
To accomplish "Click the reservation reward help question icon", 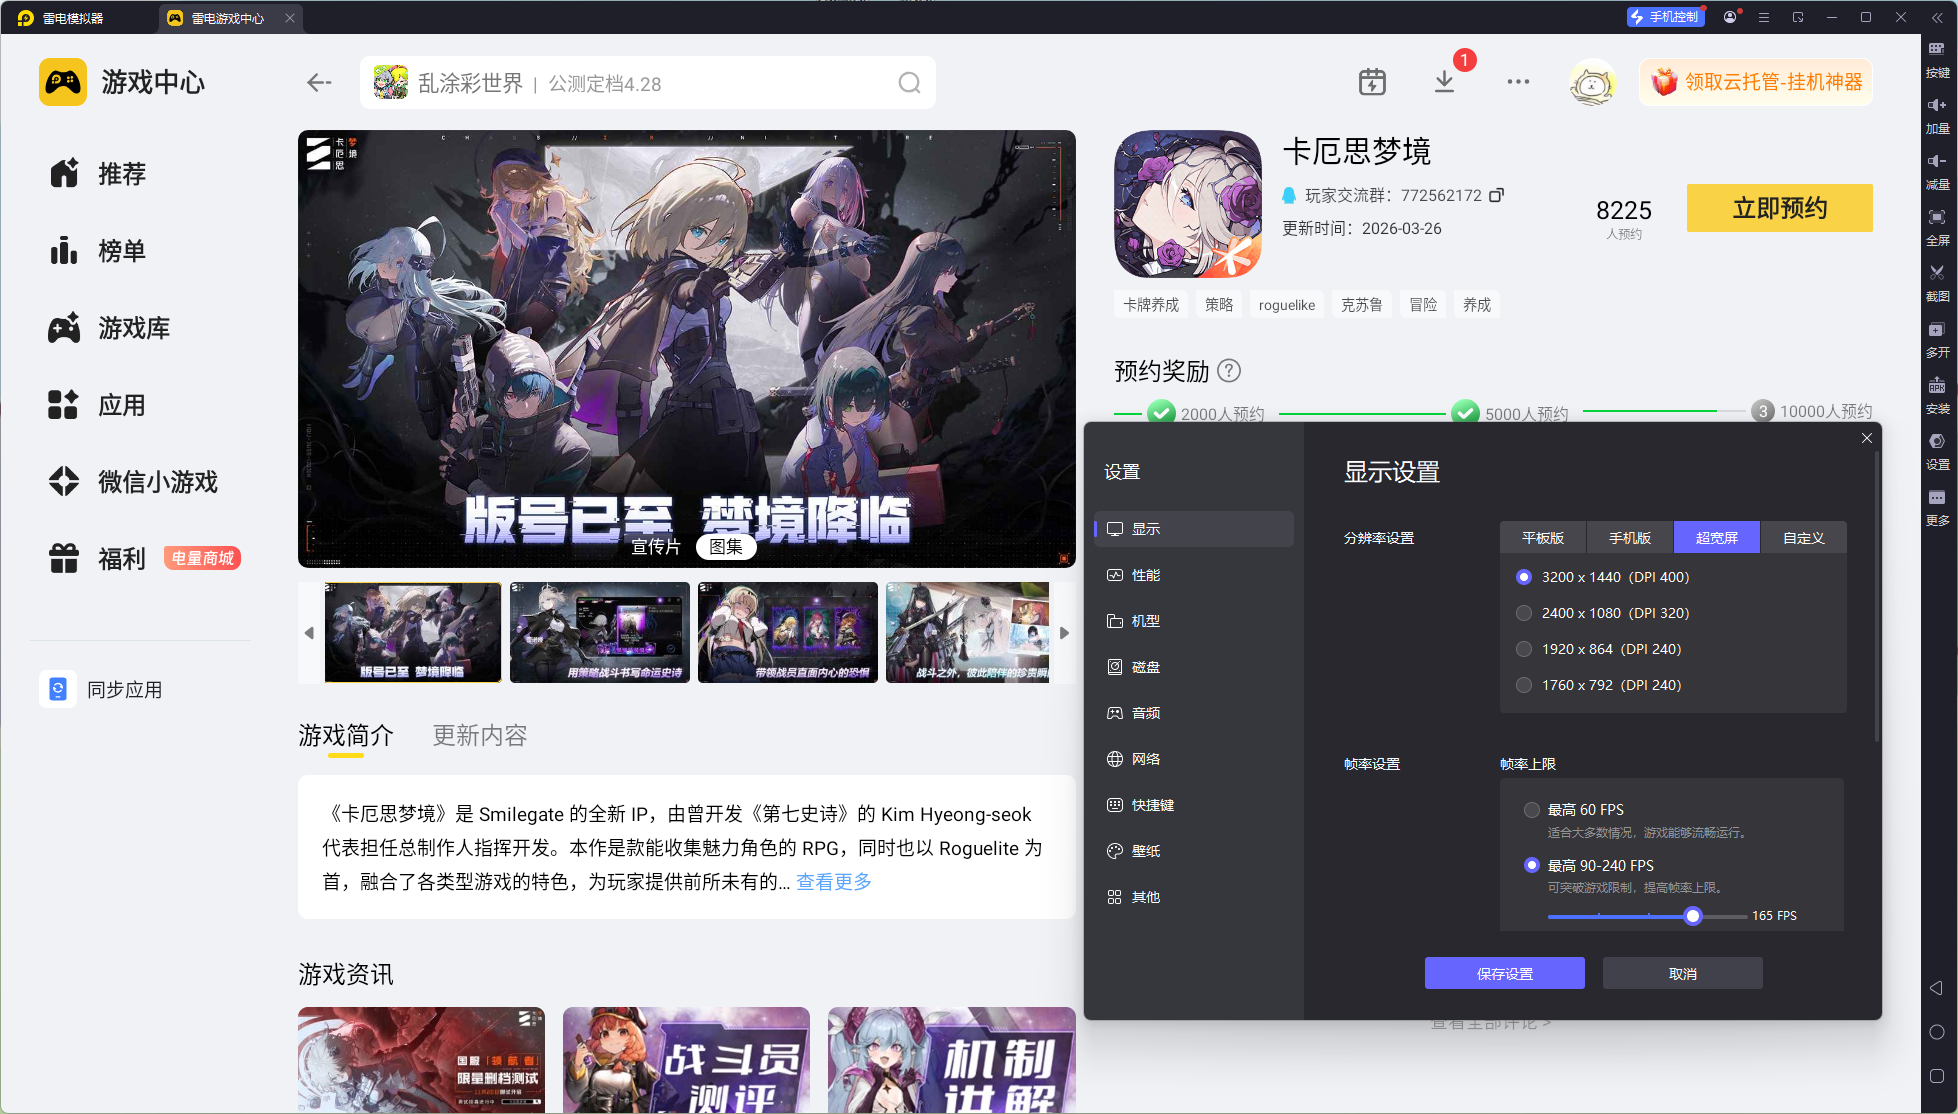I will tap(1229, 371).
